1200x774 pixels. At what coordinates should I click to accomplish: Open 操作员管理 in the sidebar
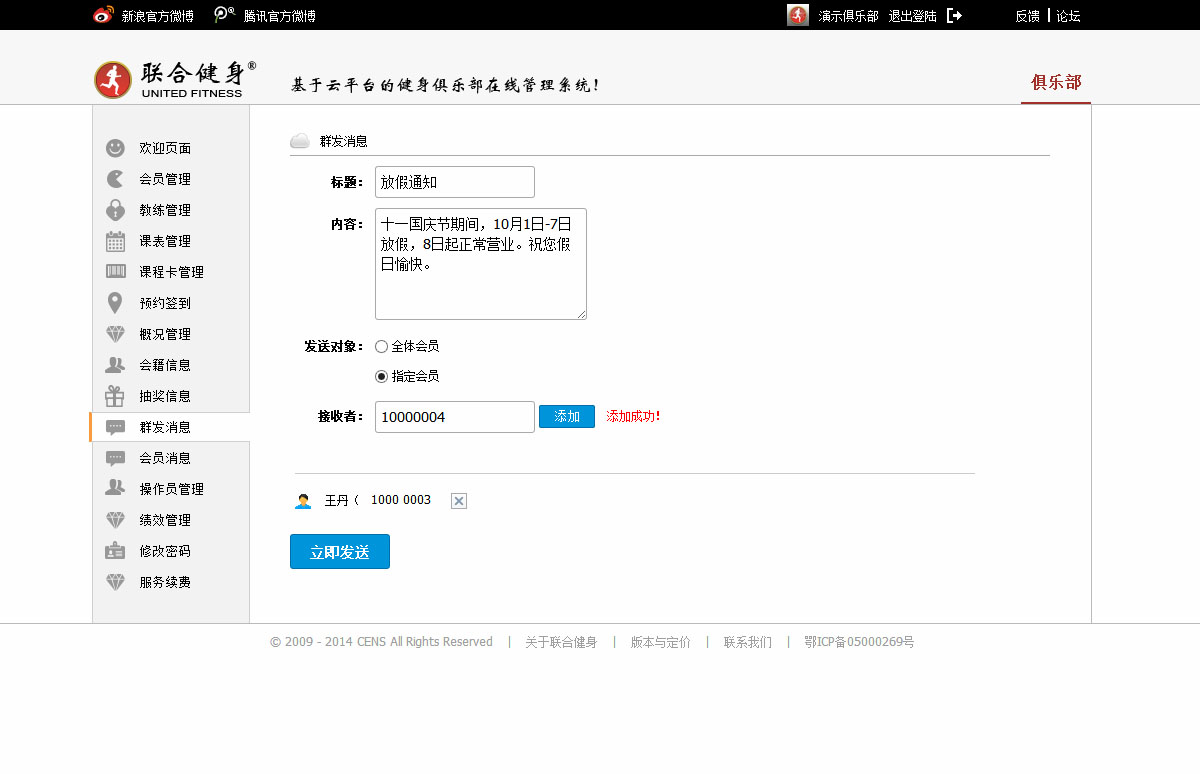coord(171,489)
